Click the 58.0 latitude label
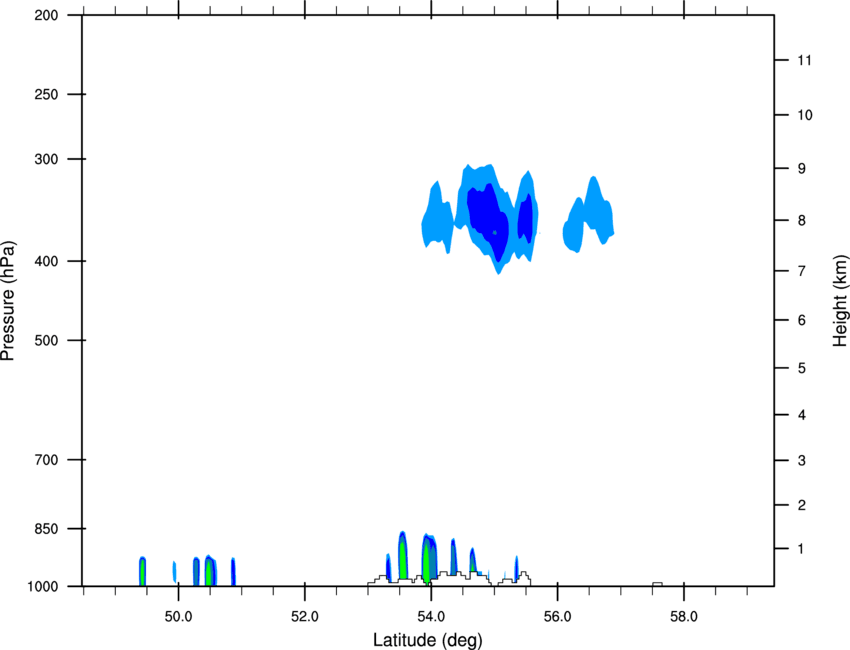 point(684,617)
